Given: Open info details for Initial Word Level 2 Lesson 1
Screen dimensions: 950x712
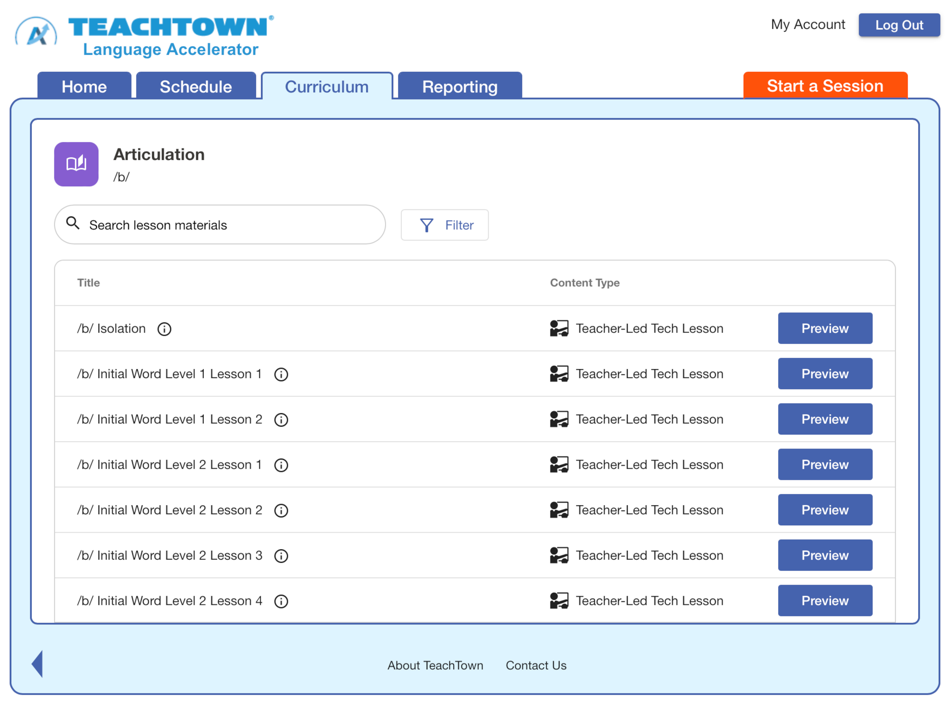Looking at the screenshot, I should [x=281, y=464].
